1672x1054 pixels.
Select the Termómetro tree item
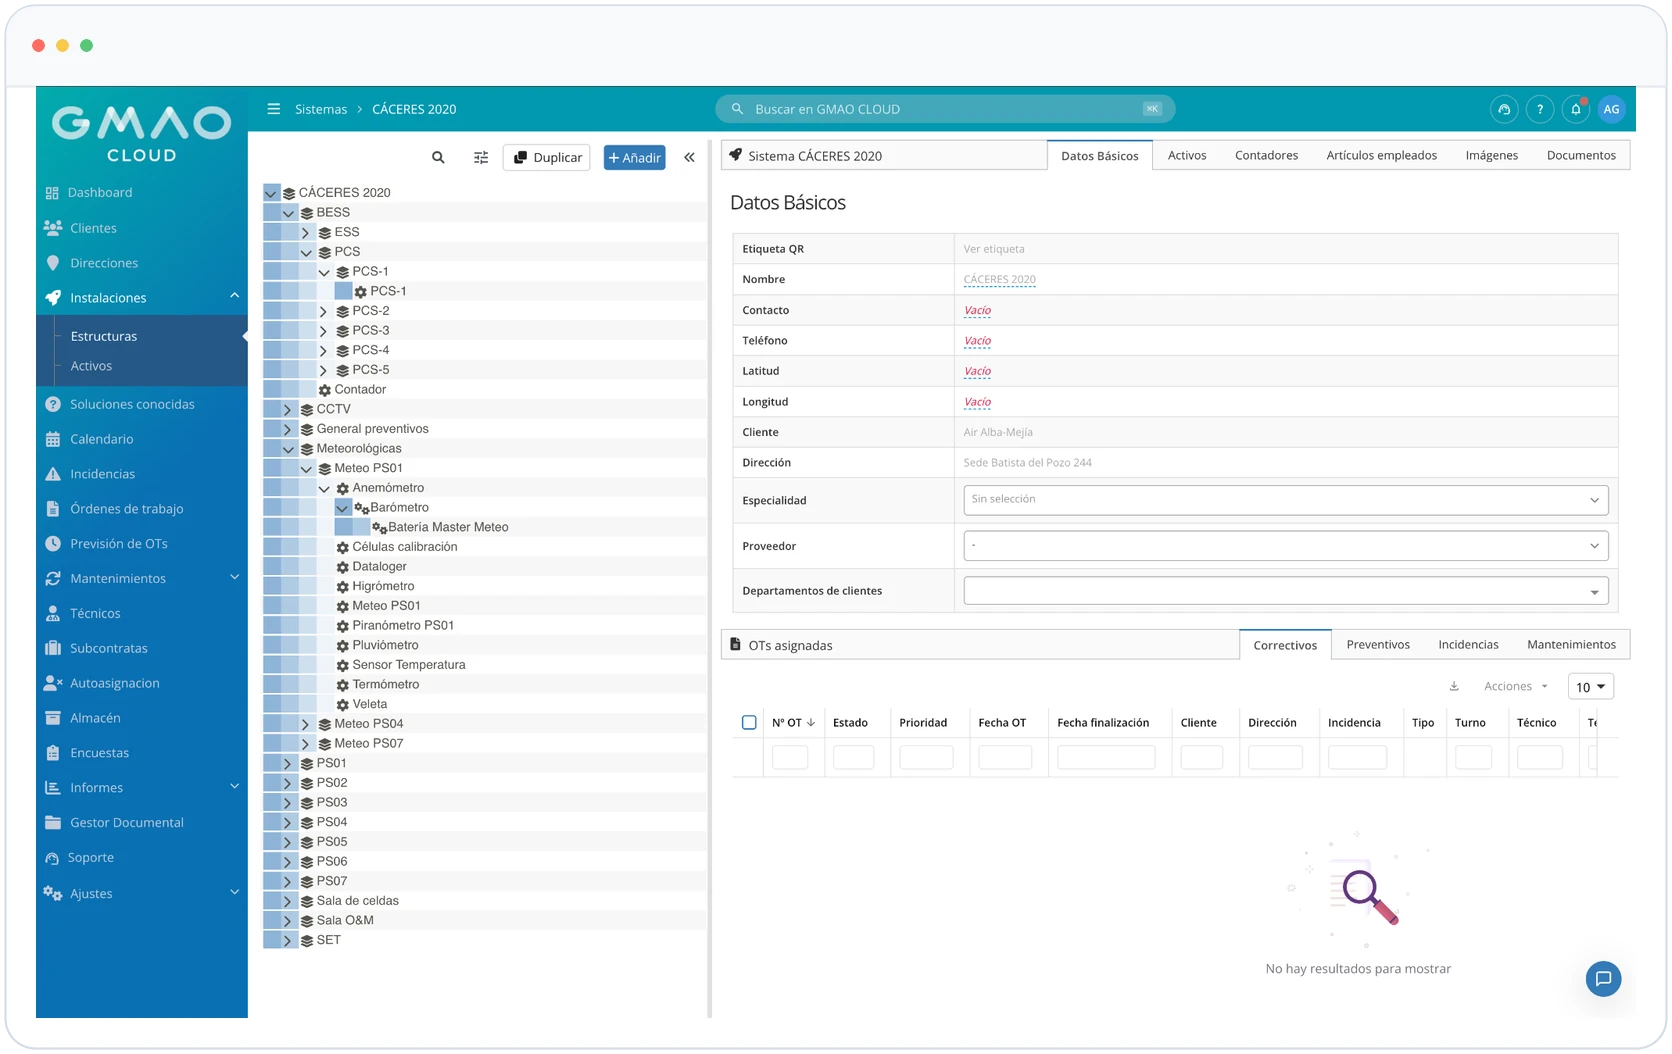point(386,684)
